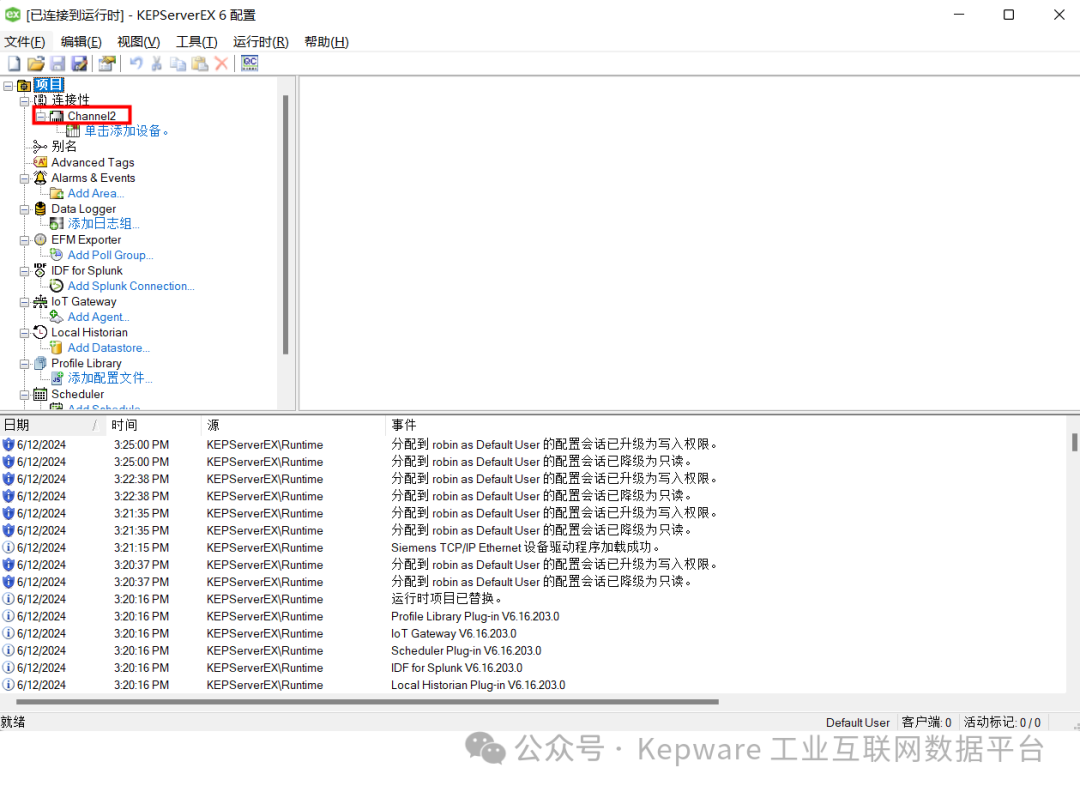
Task: Open the 编辑(E) menu
Action: [x=81, y=42]
